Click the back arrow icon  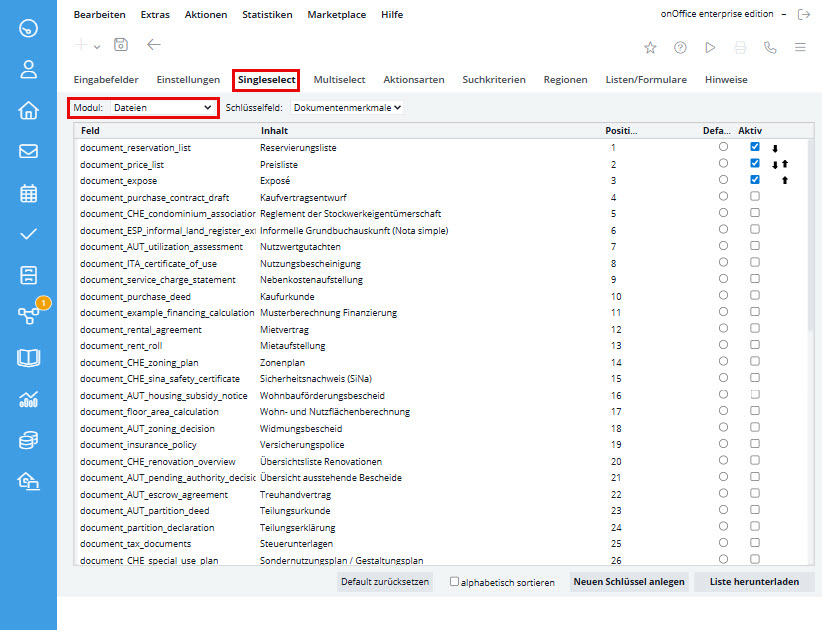pos(153,45)
